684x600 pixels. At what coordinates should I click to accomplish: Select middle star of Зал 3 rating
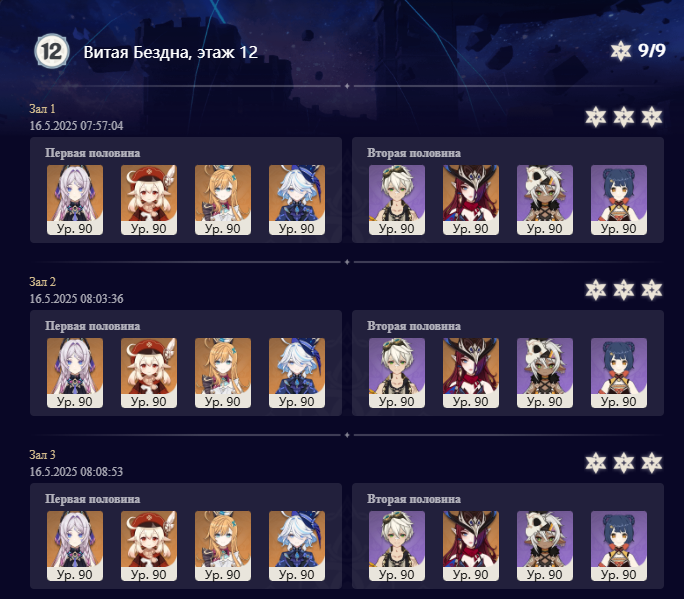click(x=624, y=463)
